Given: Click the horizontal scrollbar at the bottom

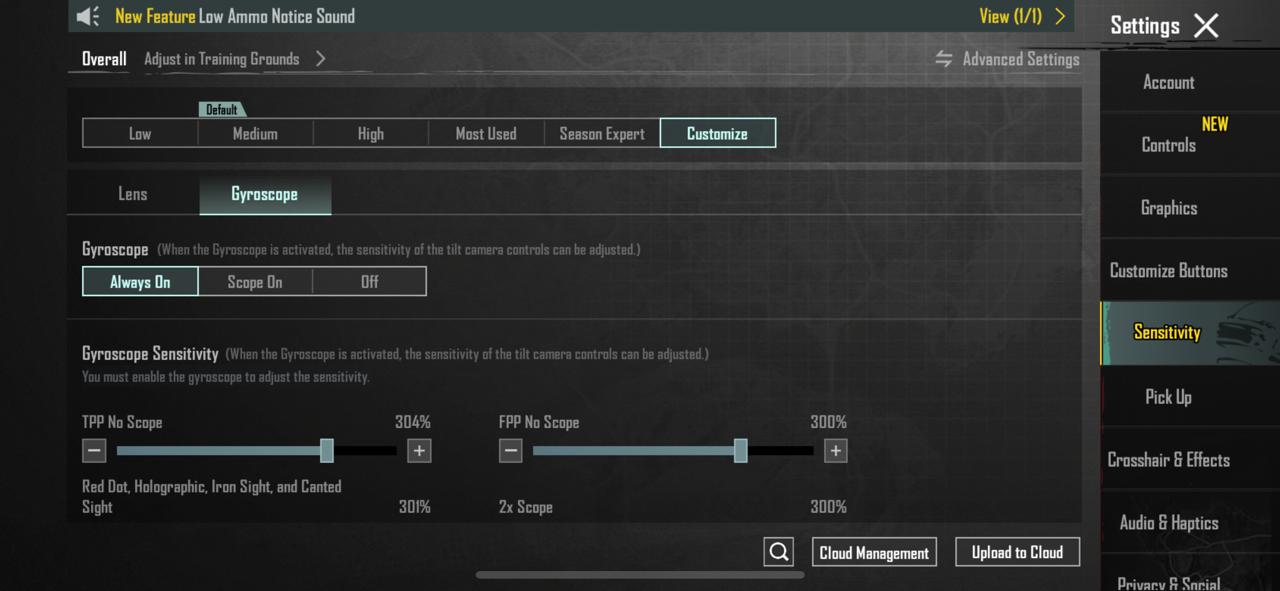Looking at the screenshot, I should (x=640, y=575).
